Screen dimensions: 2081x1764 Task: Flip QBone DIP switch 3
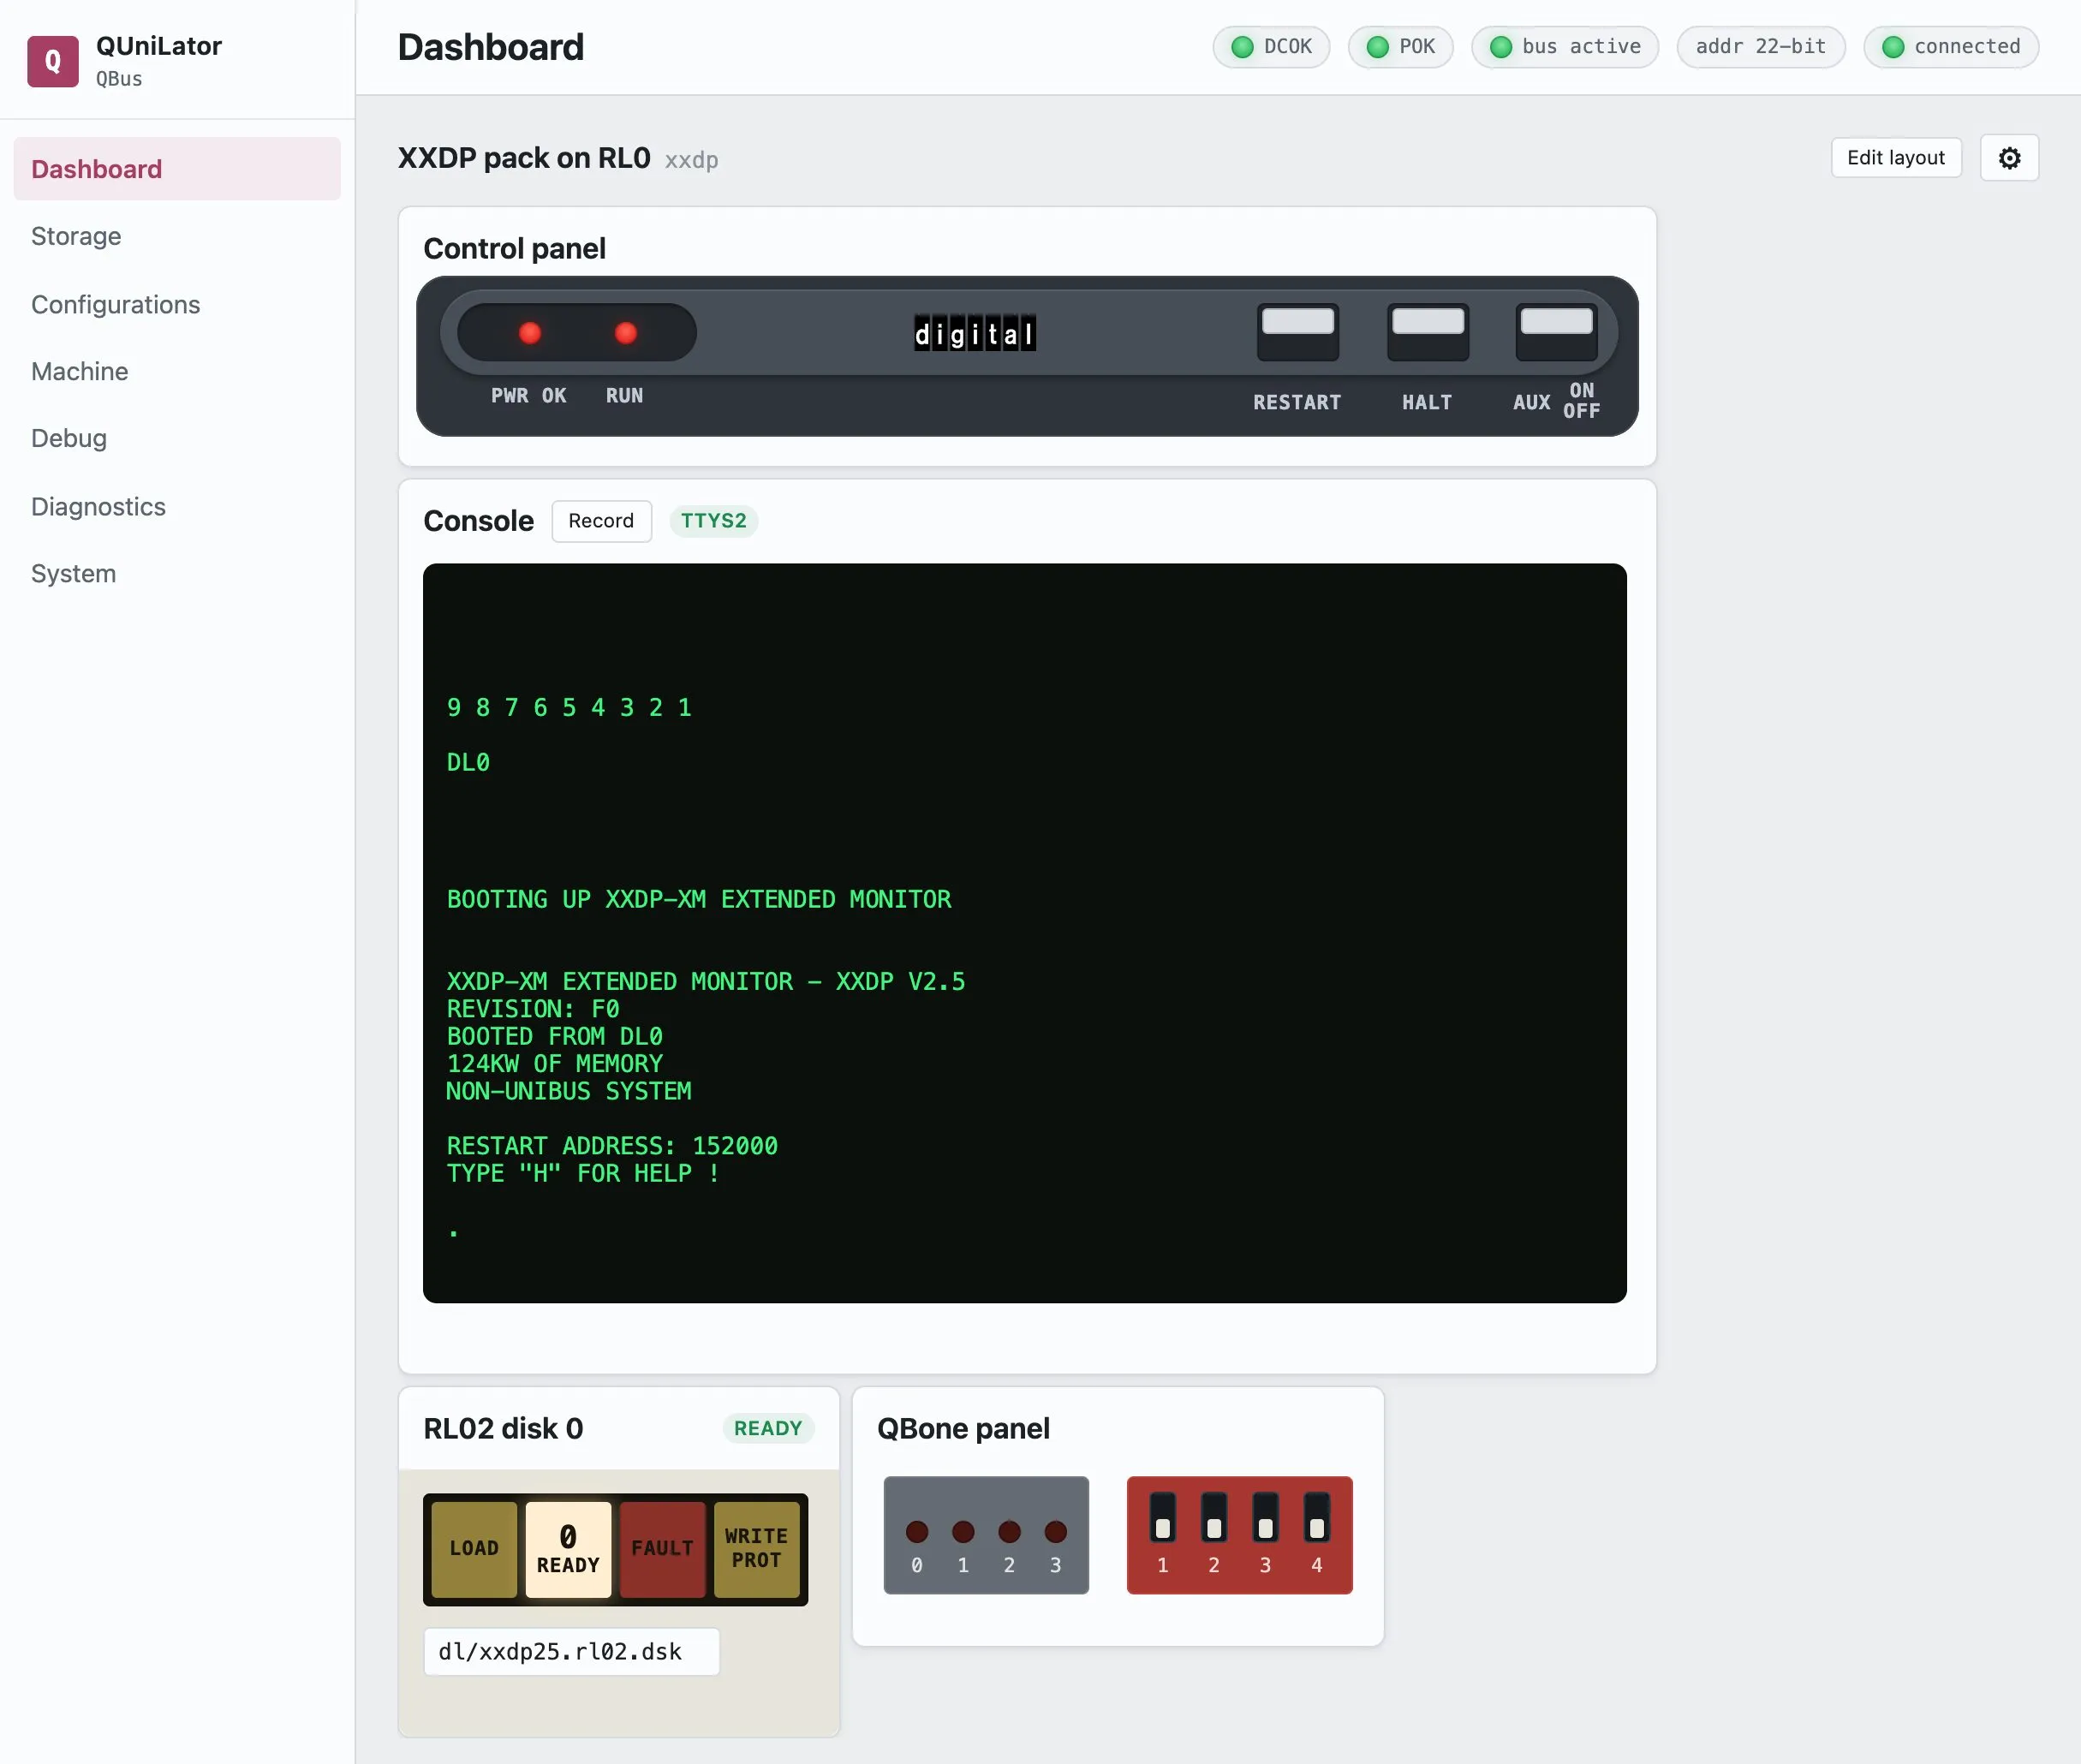click(x=1265, y=1517)
